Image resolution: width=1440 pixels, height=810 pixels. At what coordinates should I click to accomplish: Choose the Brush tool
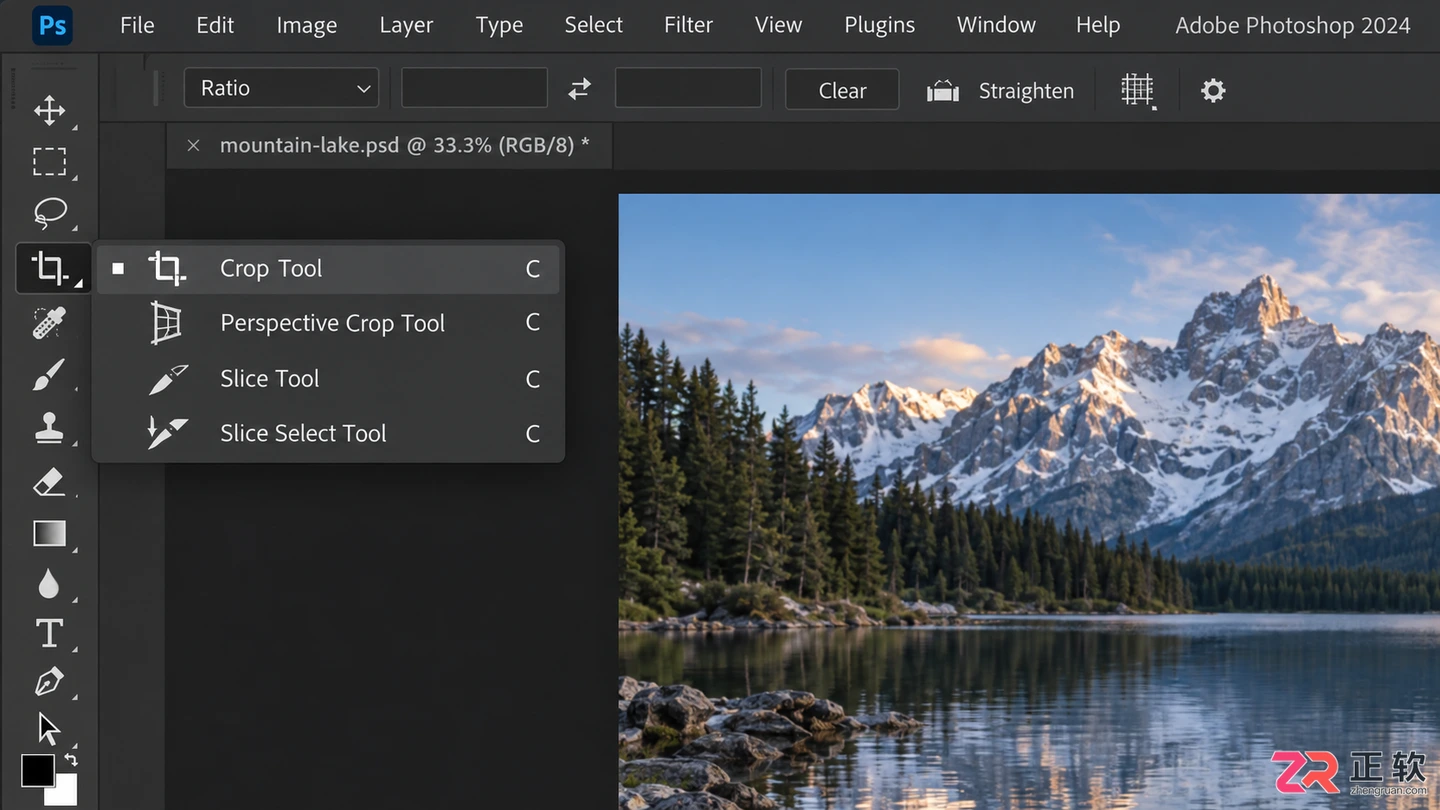coord(49,375)
